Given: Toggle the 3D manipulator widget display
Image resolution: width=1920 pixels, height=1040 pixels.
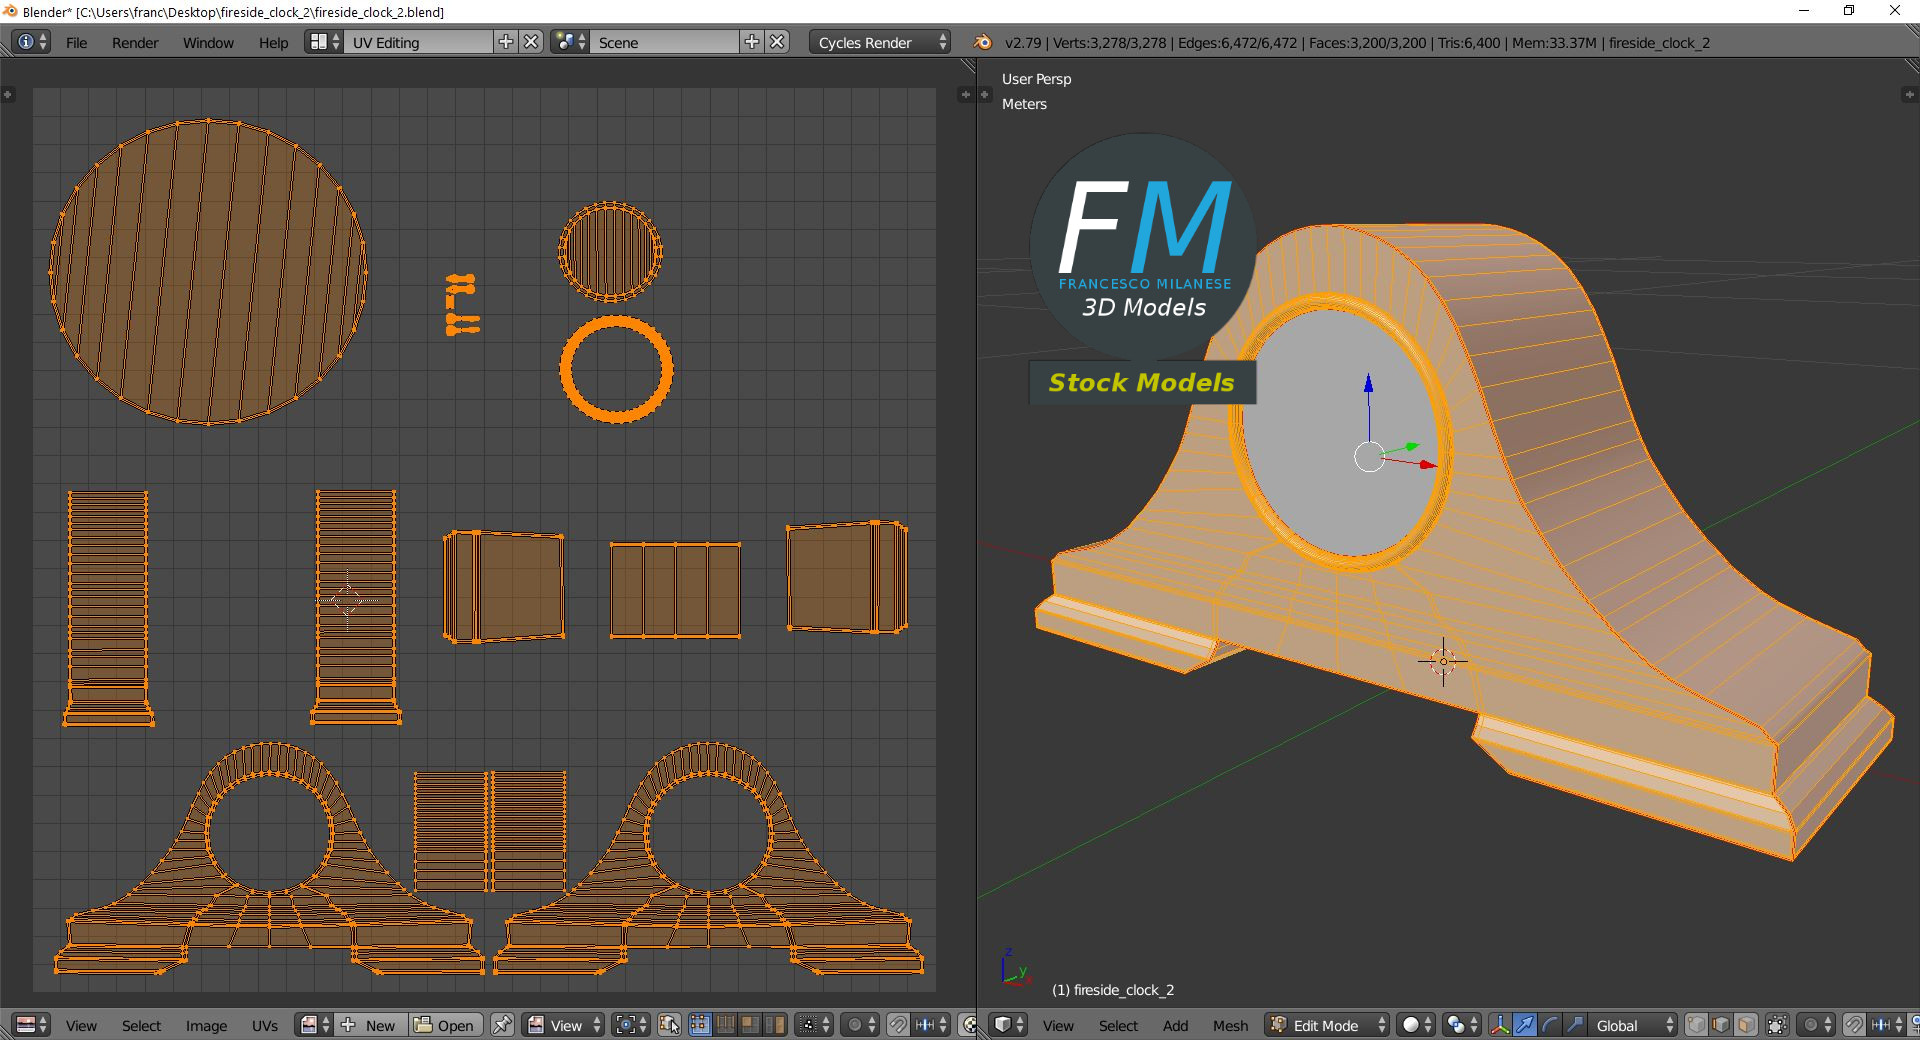Looking at the screenshot, I should 1500,1025.
